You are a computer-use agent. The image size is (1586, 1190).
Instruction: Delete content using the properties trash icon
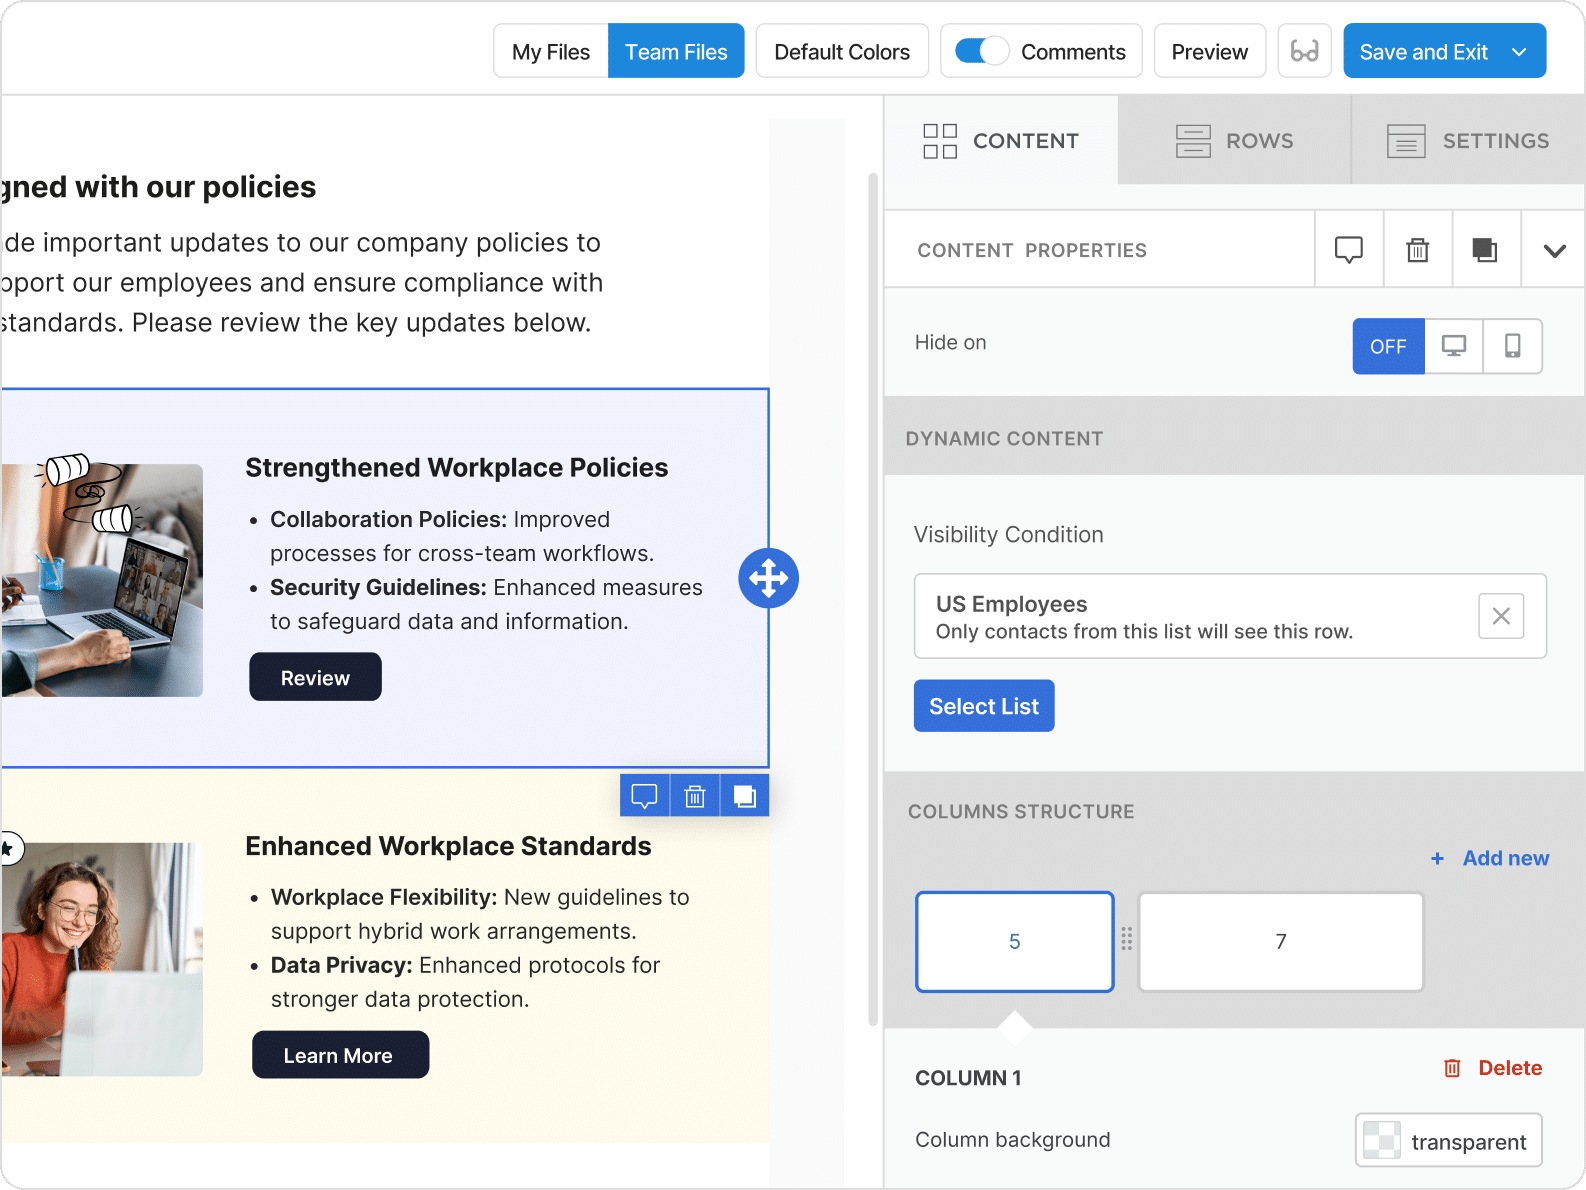1417,250
